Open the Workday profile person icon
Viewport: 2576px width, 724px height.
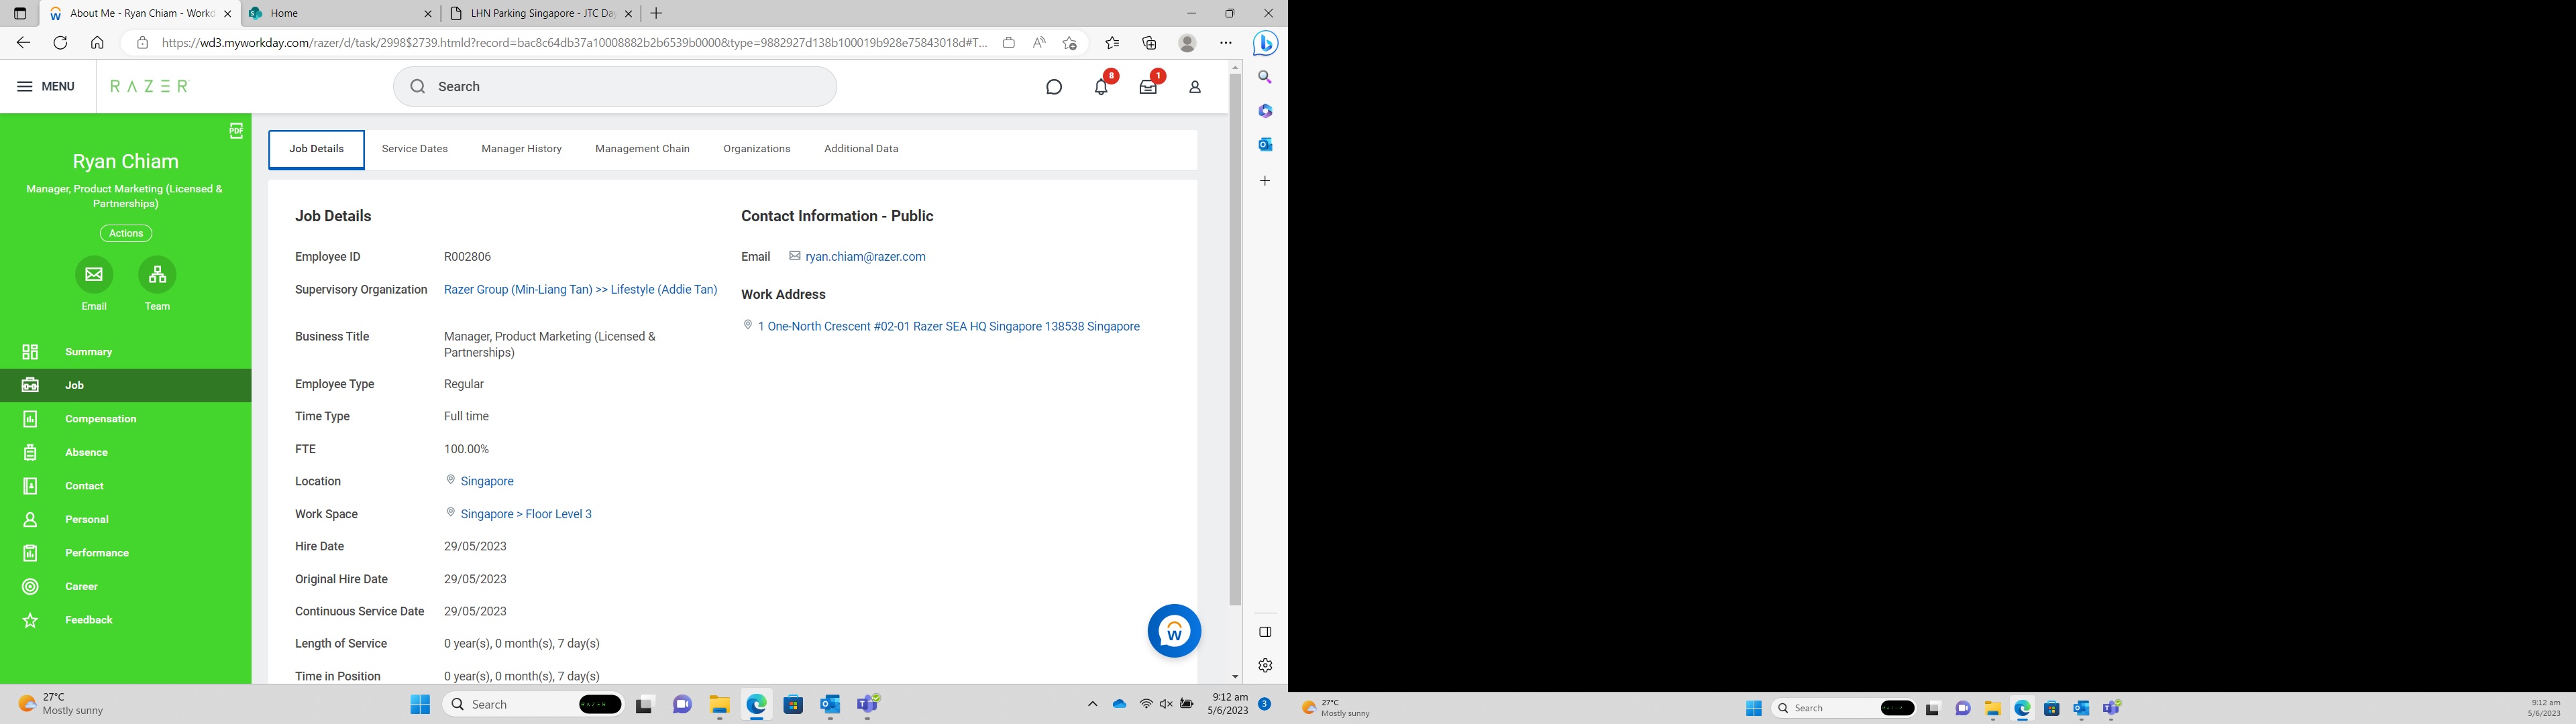click(x=1194, y=87)
